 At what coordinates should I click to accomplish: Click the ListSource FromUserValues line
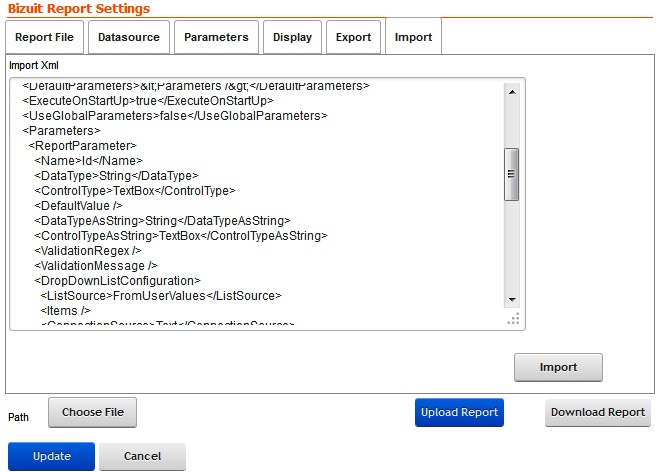pos(161,296)
